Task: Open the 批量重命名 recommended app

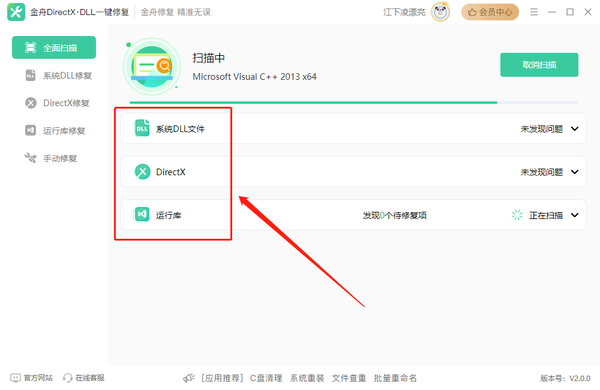Action: coord(395,378)
